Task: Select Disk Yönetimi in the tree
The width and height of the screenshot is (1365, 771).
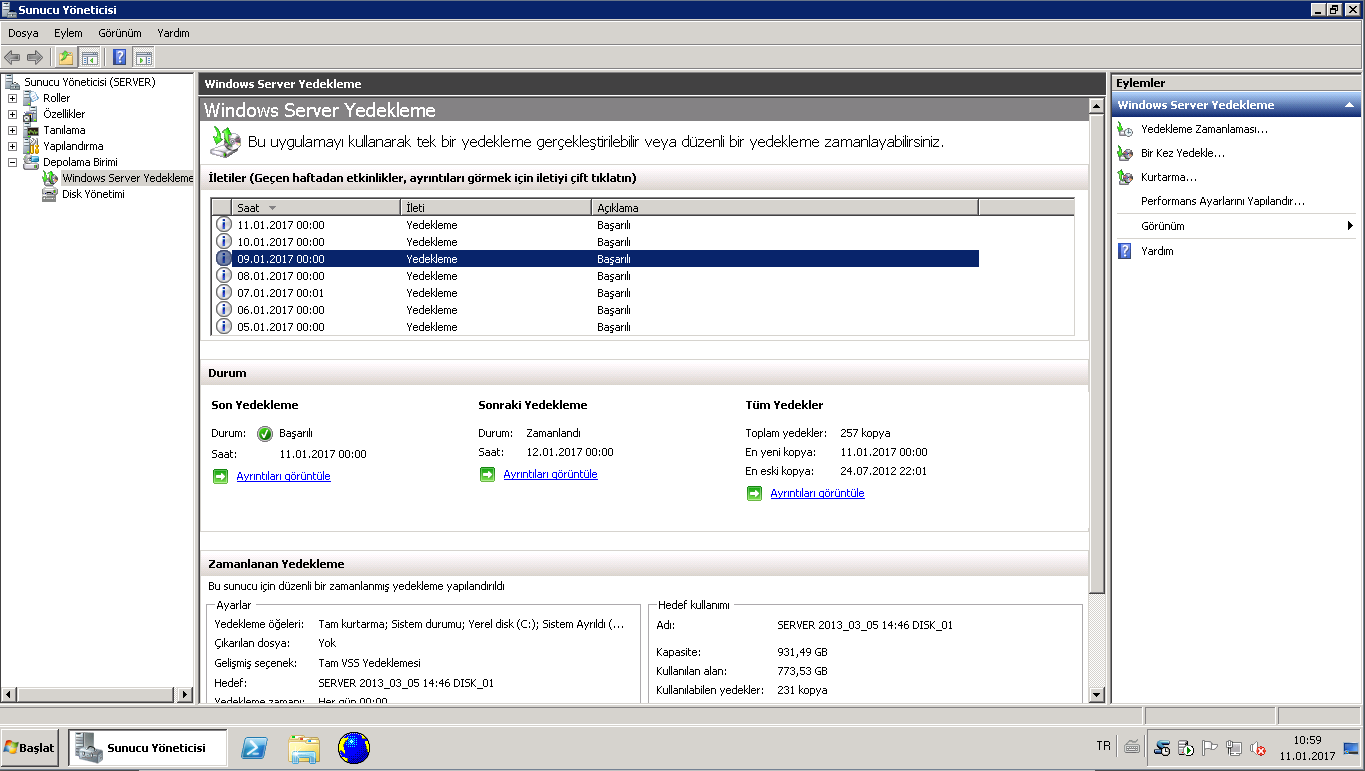Action: 93,194
